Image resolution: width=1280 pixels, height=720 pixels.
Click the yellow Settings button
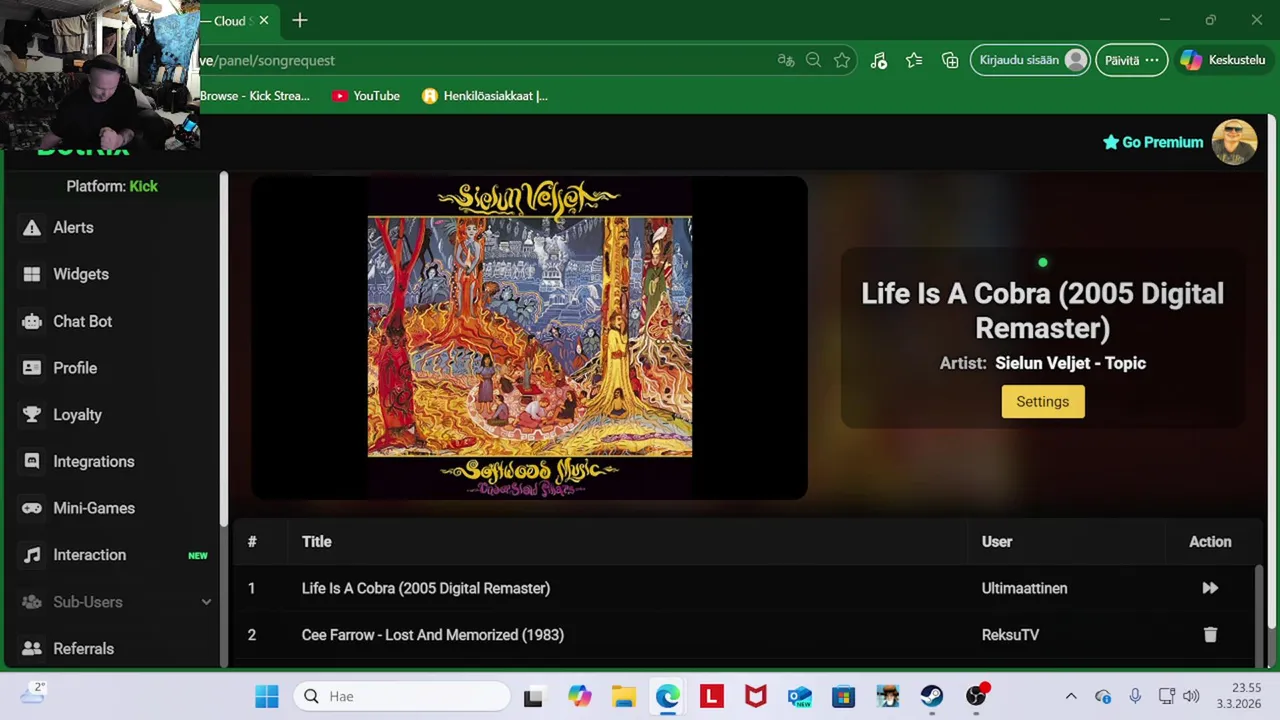pyautogui.click(x=1043, y=401)
